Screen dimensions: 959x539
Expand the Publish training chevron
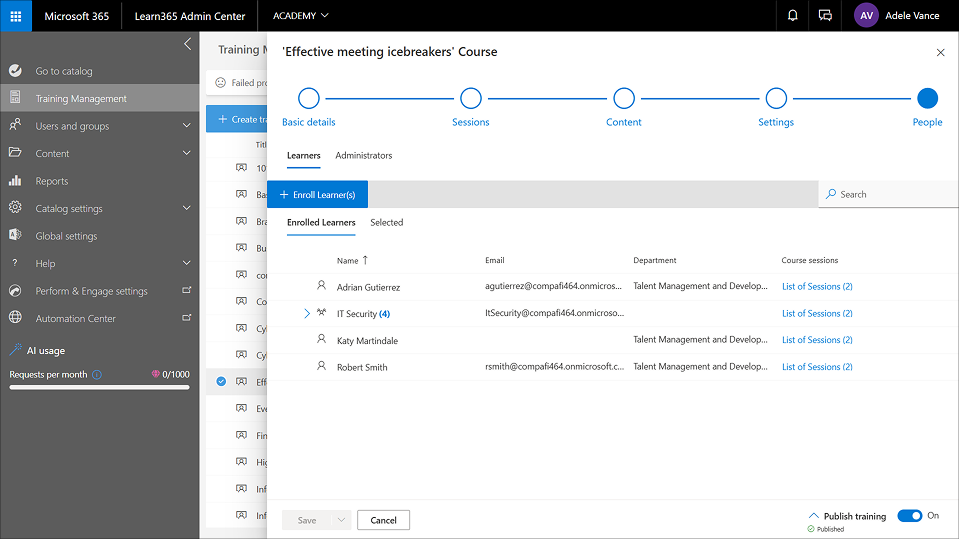click(813, 516)
